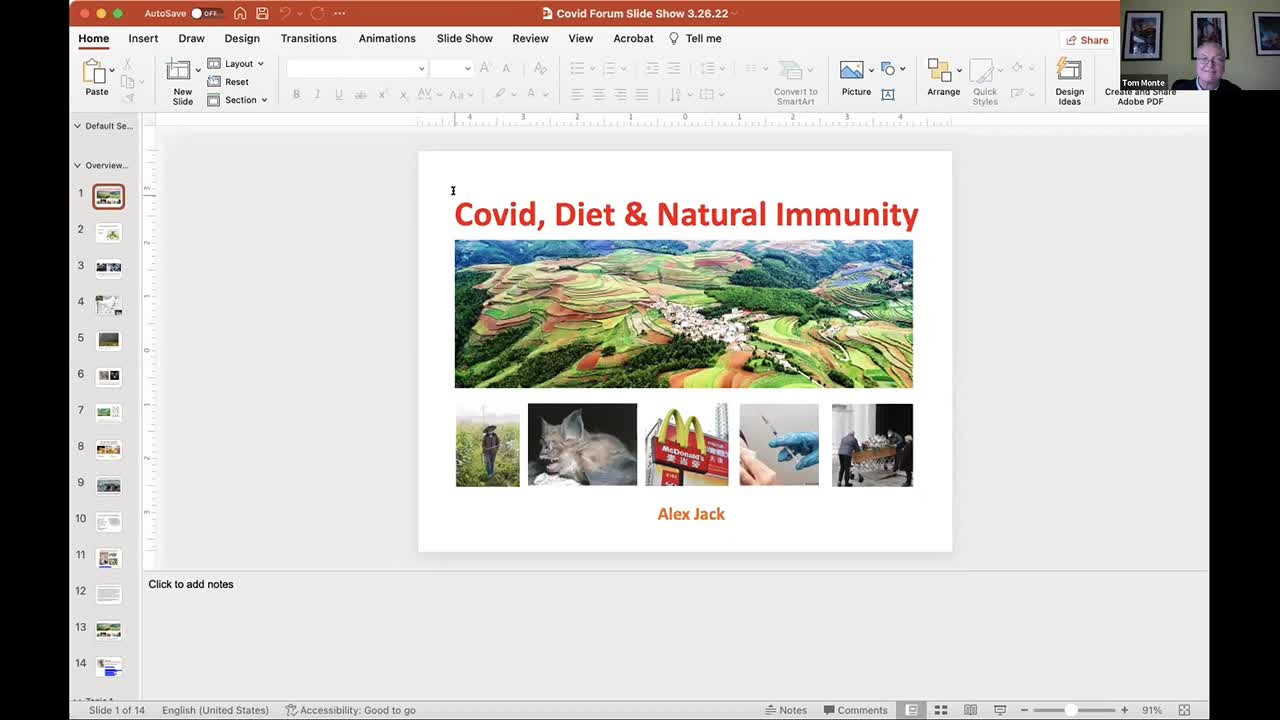
Task: Click the zoom slider handle
Action: coord(1071,710)
